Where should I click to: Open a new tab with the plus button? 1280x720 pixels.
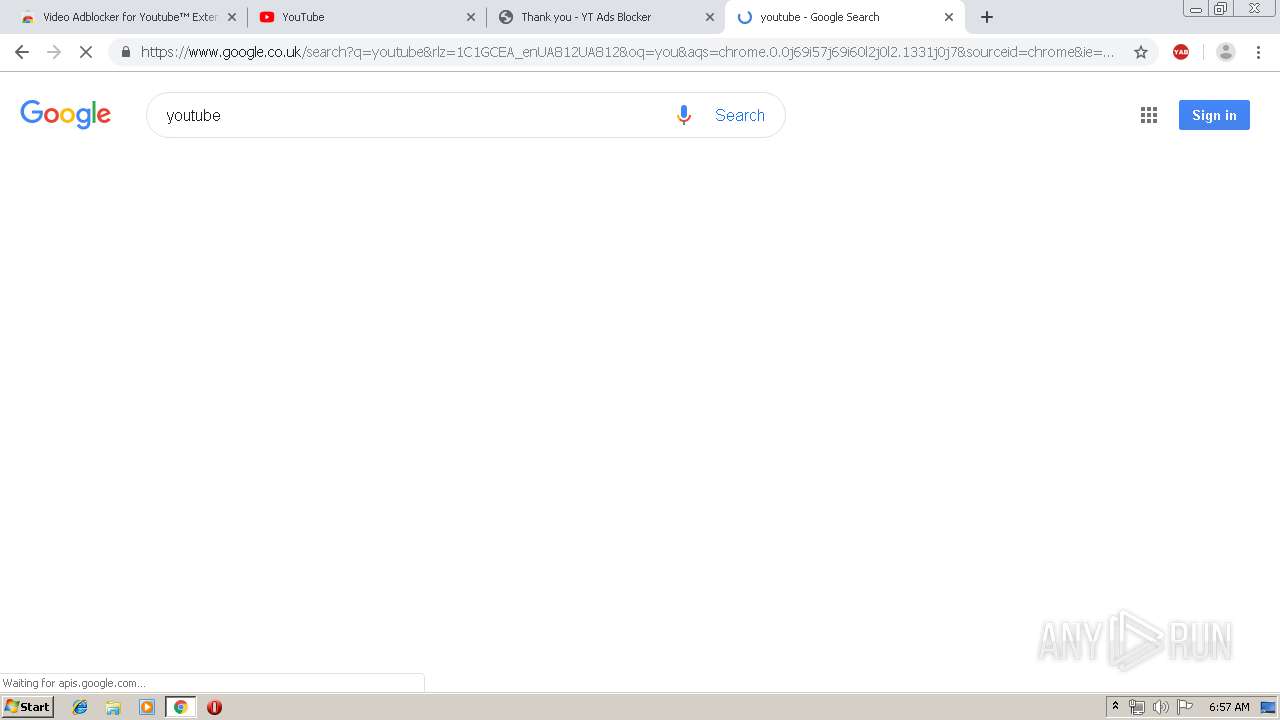coord(987,17)
